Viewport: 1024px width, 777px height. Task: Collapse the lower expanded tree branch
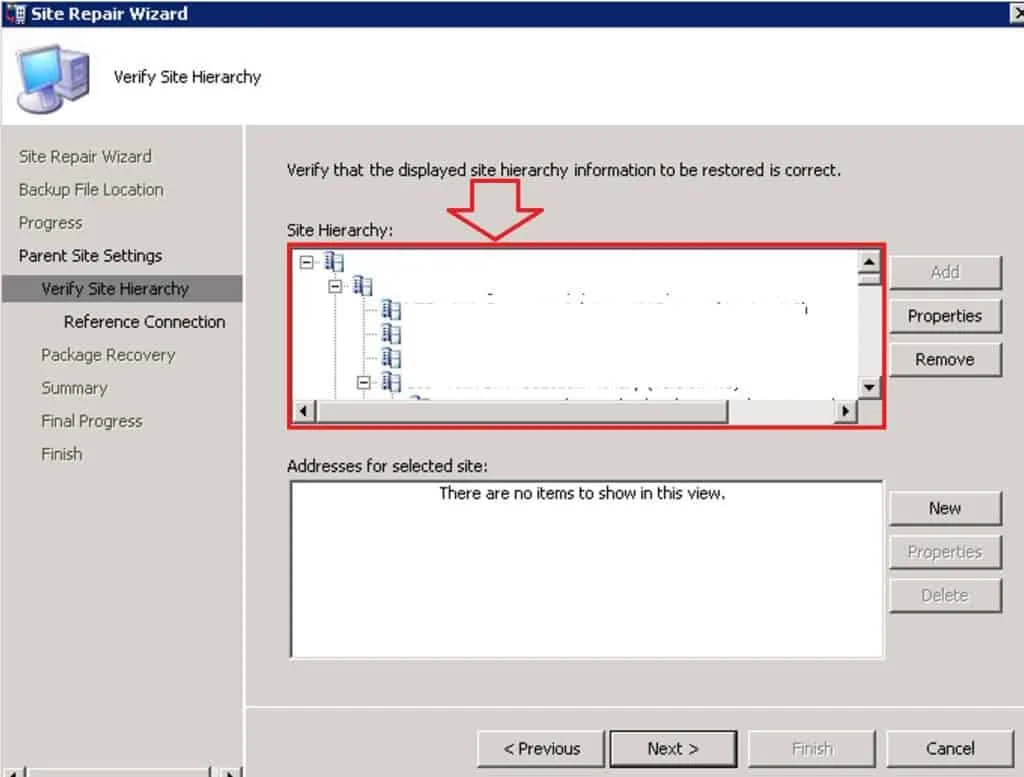click(363, 383)
